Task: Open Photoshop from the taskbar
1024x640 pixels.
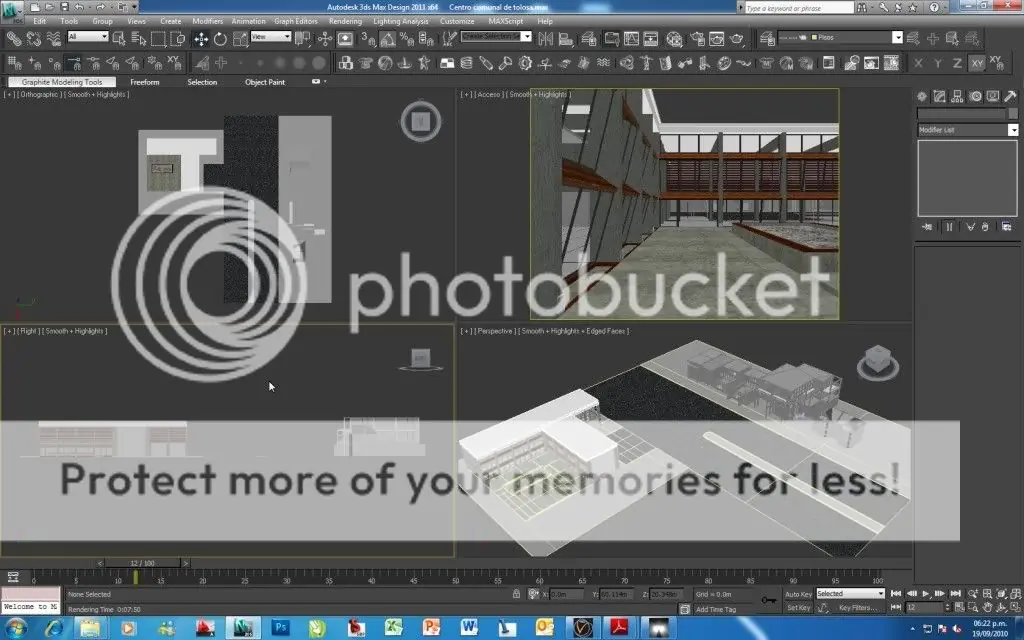Action: pos(281,628)
